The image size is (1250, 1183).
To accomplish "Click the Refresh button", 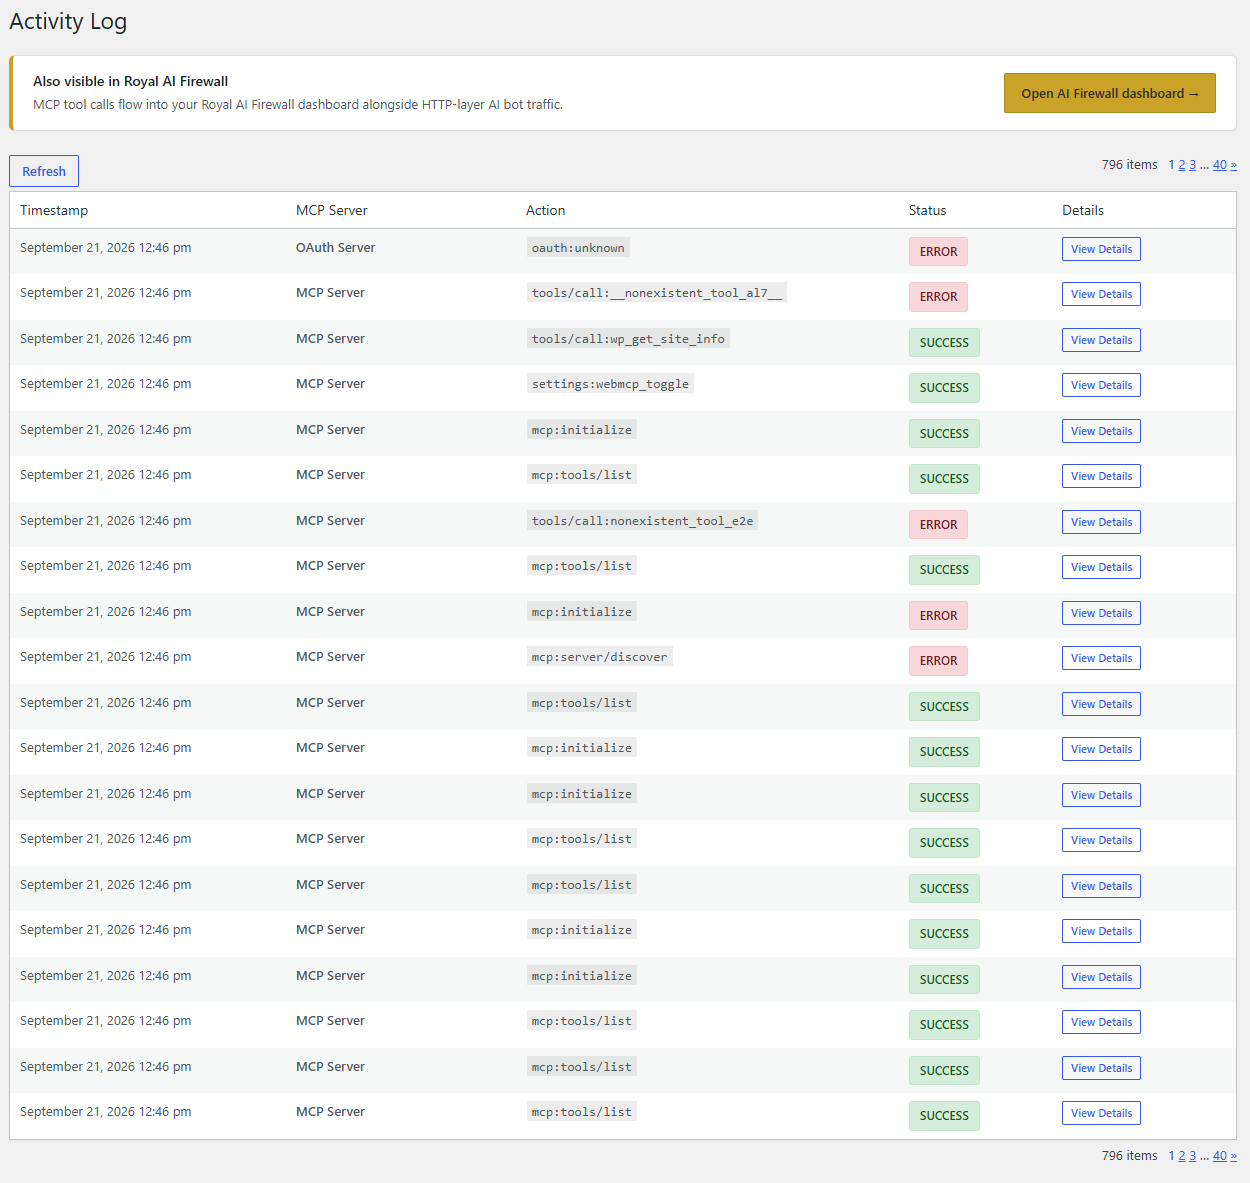I will click(x=44, y=171).
